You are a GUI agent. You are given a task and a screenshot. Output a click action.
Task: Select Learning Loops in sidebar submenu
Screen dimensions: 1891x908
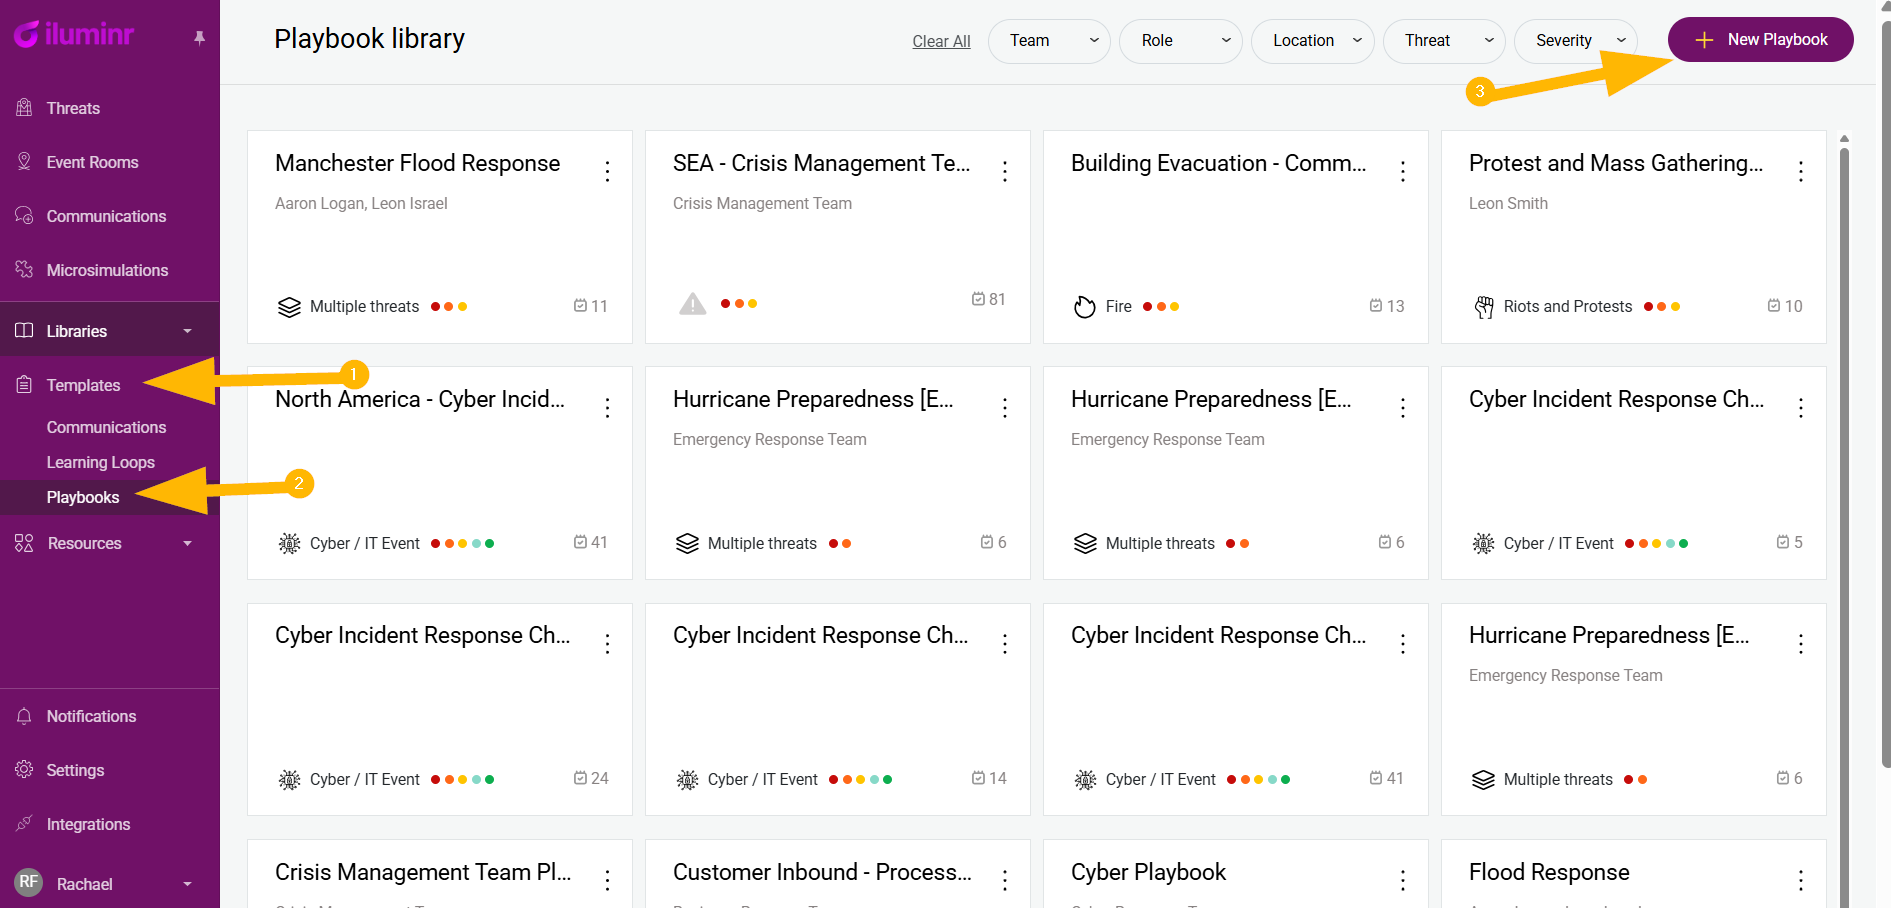[100, 462]
